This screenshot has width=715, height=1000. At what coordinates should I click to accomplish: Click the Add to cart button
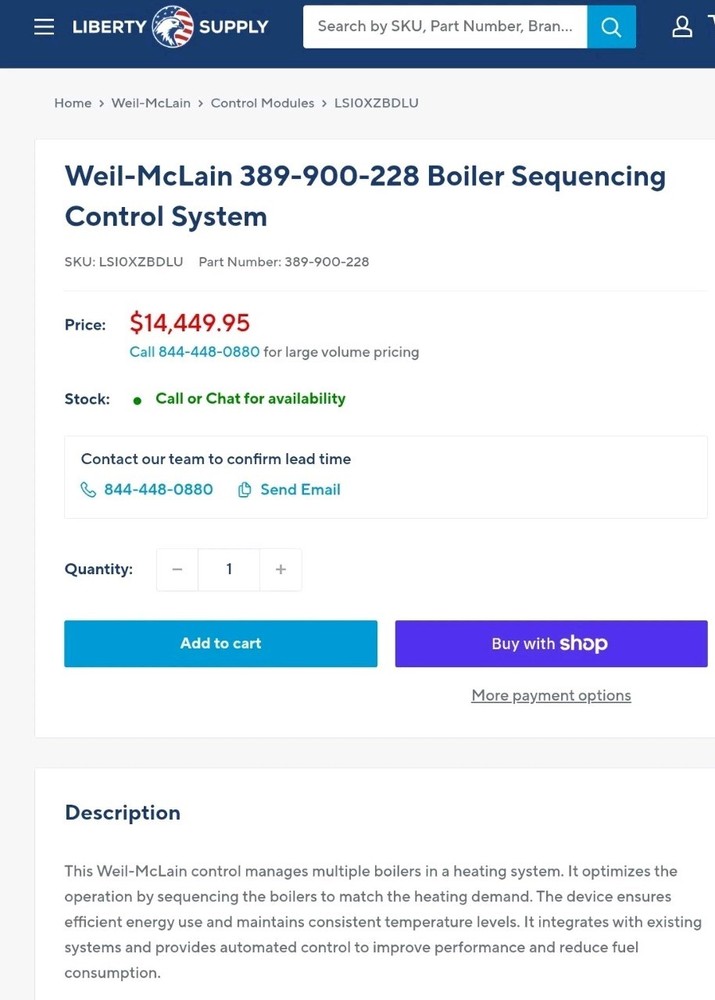220,643
